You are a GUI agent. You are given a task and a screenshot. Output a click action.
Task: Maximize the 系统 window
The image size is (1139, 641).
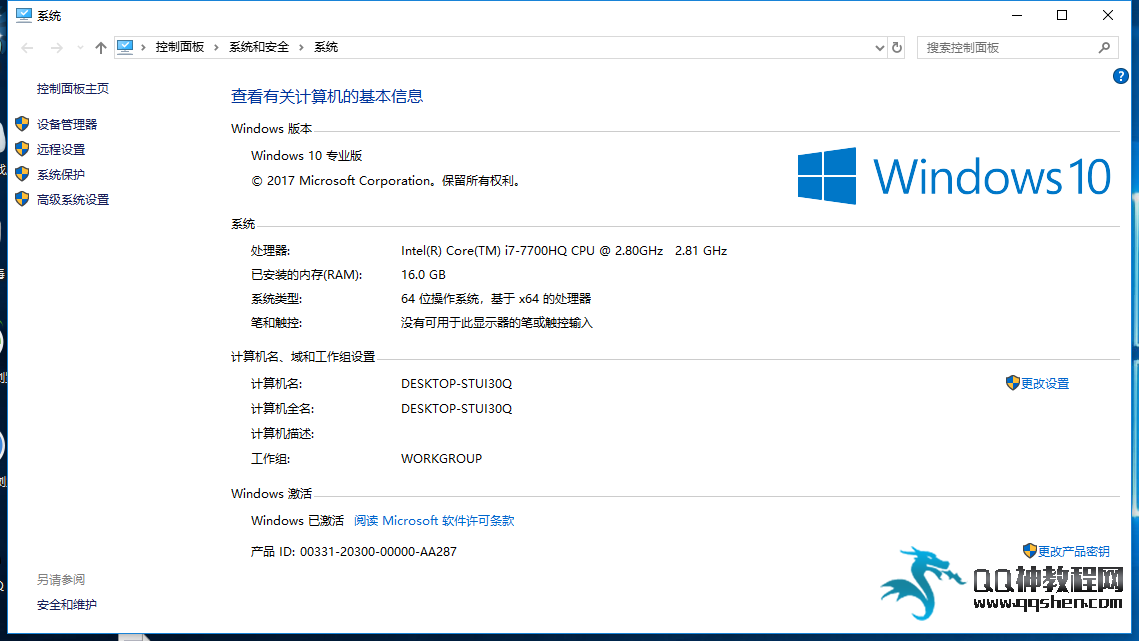point(1062,15)
